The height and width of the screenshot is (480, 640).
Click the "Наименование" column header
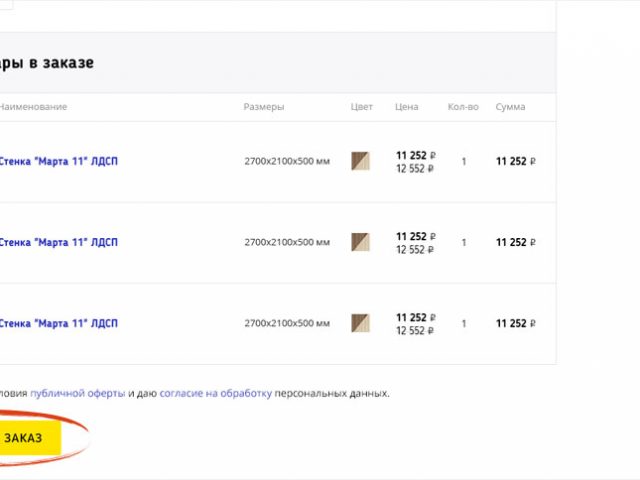pyautogui.click(x=33, y=107)
